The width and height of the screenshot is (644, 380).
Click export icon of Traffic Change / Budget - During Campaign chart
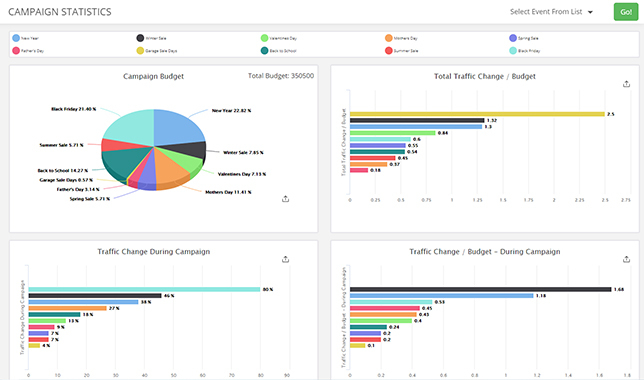(626, 259)
